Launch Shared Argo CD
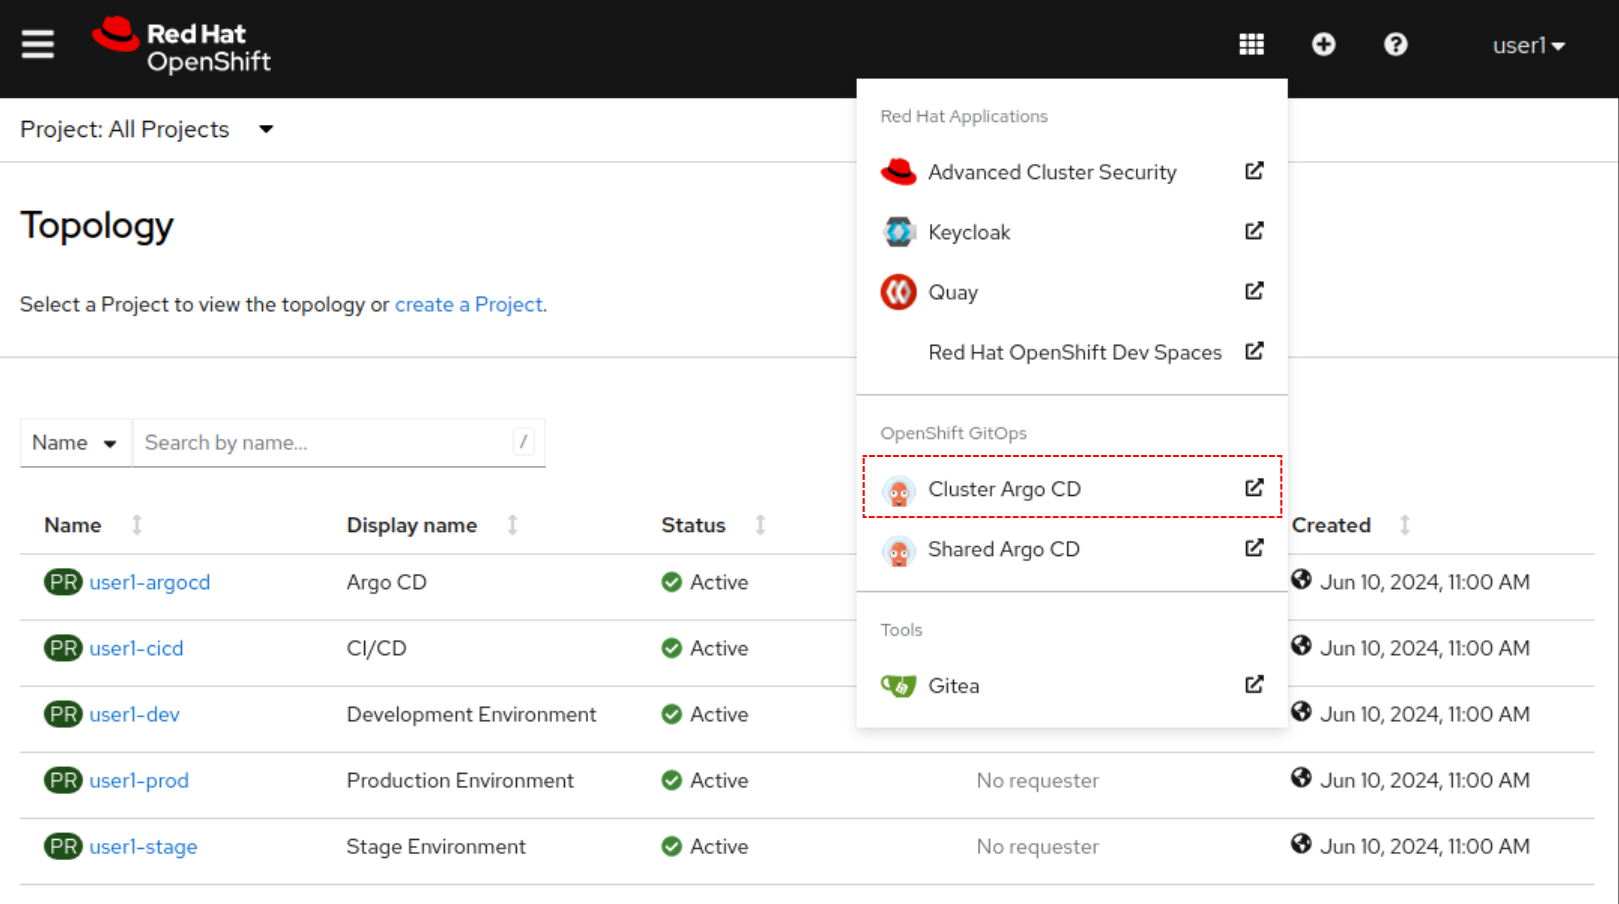 point(1072,549)
